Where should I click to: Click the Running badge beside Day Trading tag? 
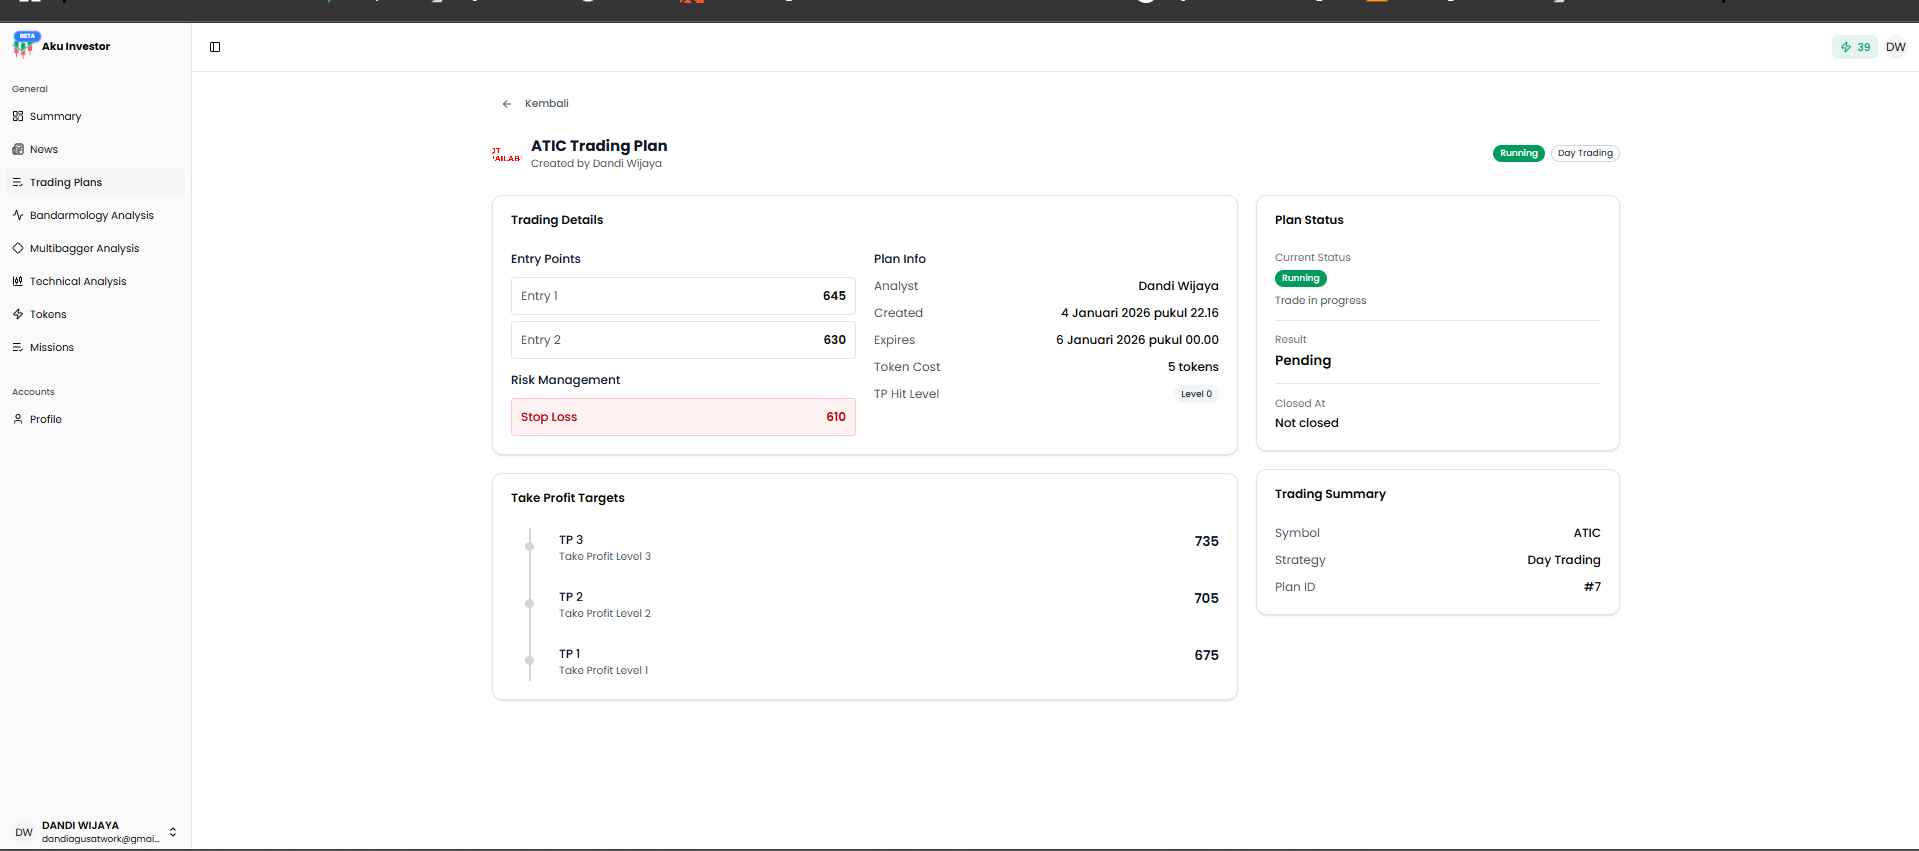point(1519,153)
